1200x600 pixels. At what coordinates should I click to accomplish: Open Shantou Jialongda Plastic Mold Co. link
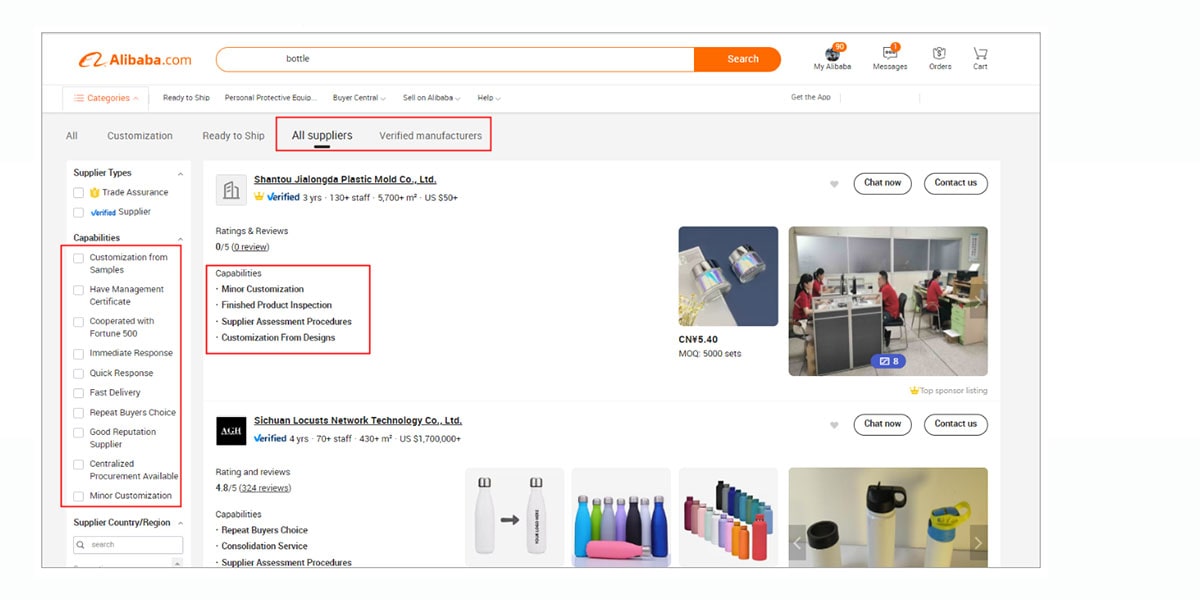coord(345,180)
